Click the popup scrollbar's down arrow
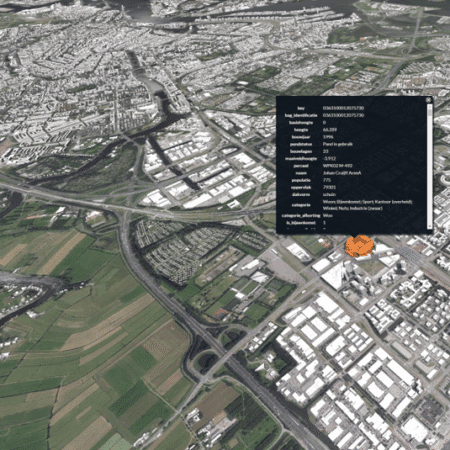Viewport: 450px width, 450px height. pos(430,227)
